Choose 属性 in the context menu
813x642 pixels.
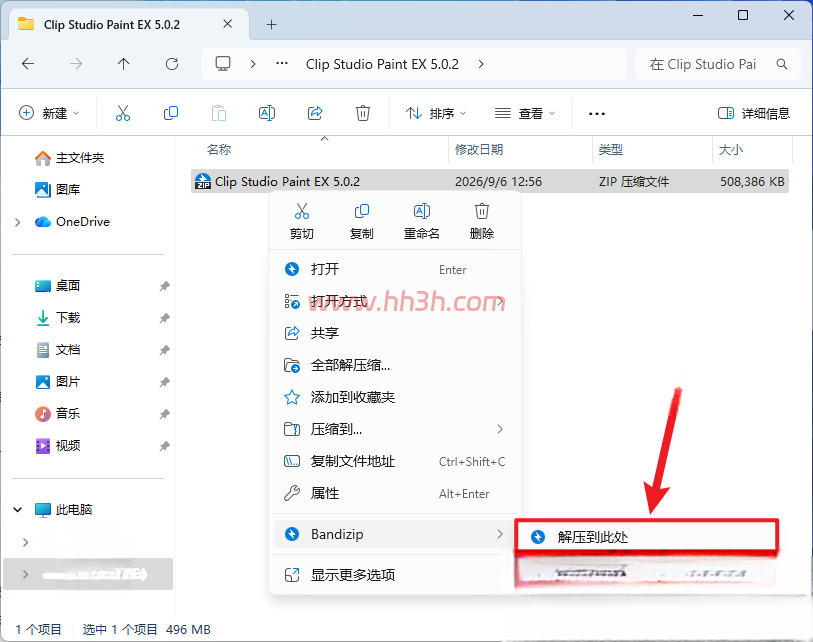(395, 493)
